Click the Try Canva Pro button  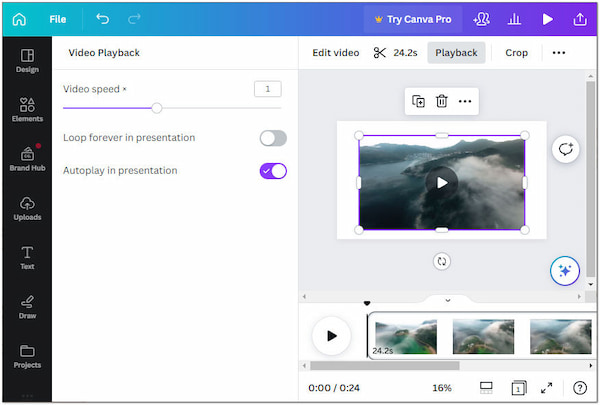(412, 19)
